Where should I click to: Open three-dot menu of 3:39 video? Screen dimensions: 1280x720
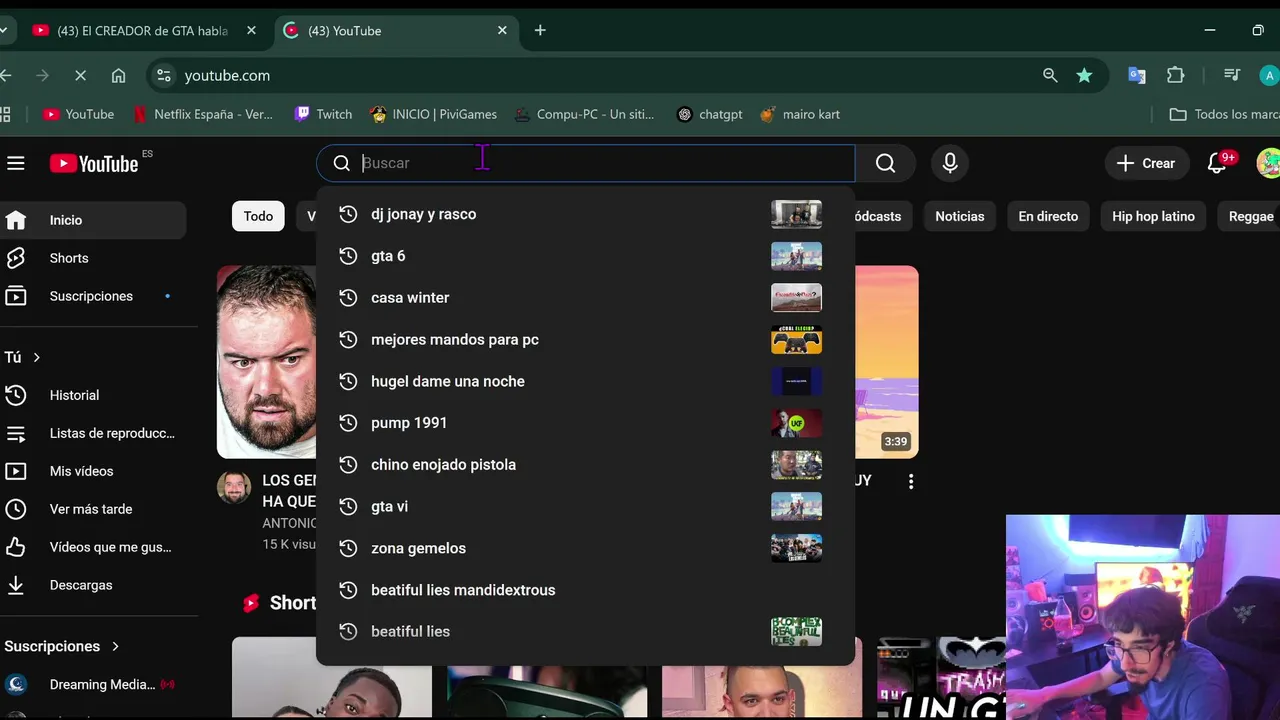(910, 482)
